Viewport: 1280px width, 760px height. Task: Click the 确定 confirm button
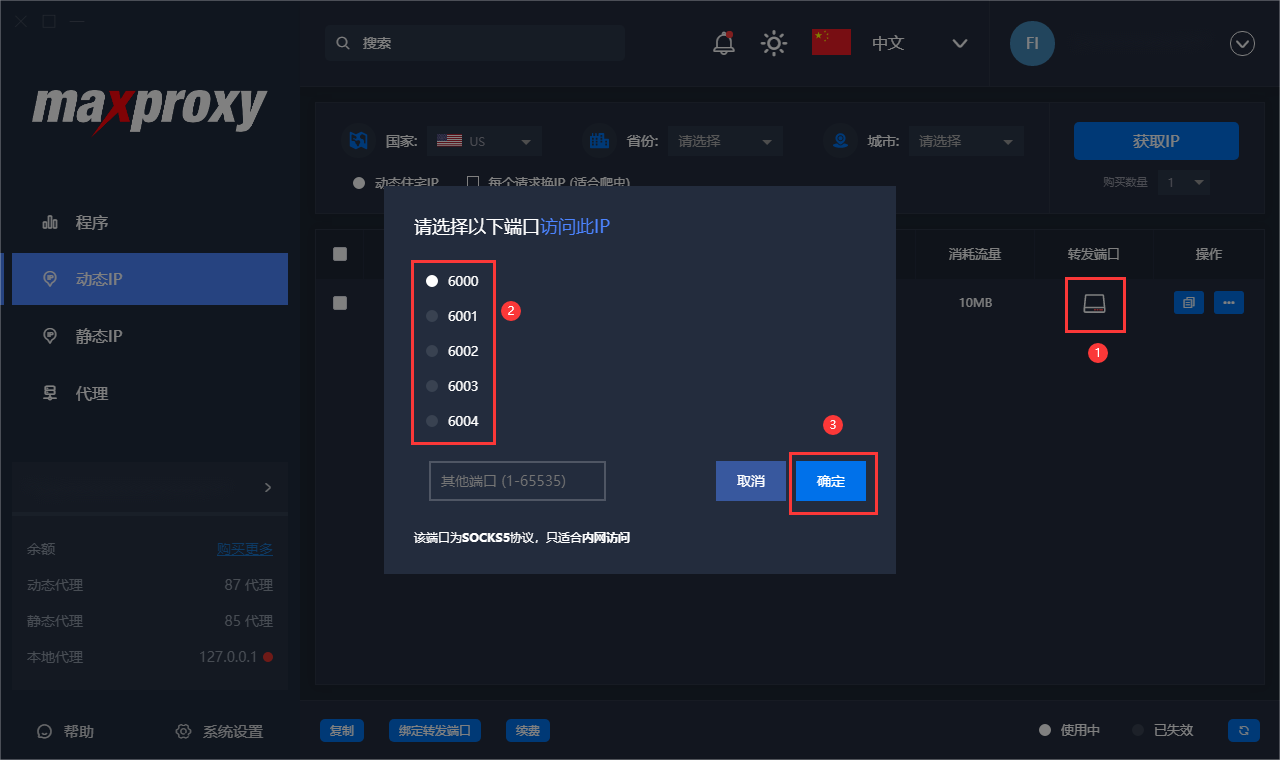point(833,481)
